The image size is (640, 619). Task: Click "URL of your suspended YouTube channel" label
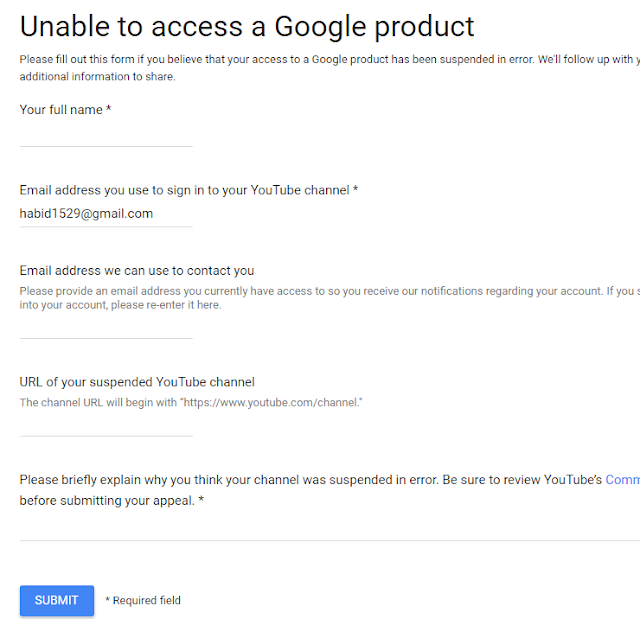tap(137, 382)
